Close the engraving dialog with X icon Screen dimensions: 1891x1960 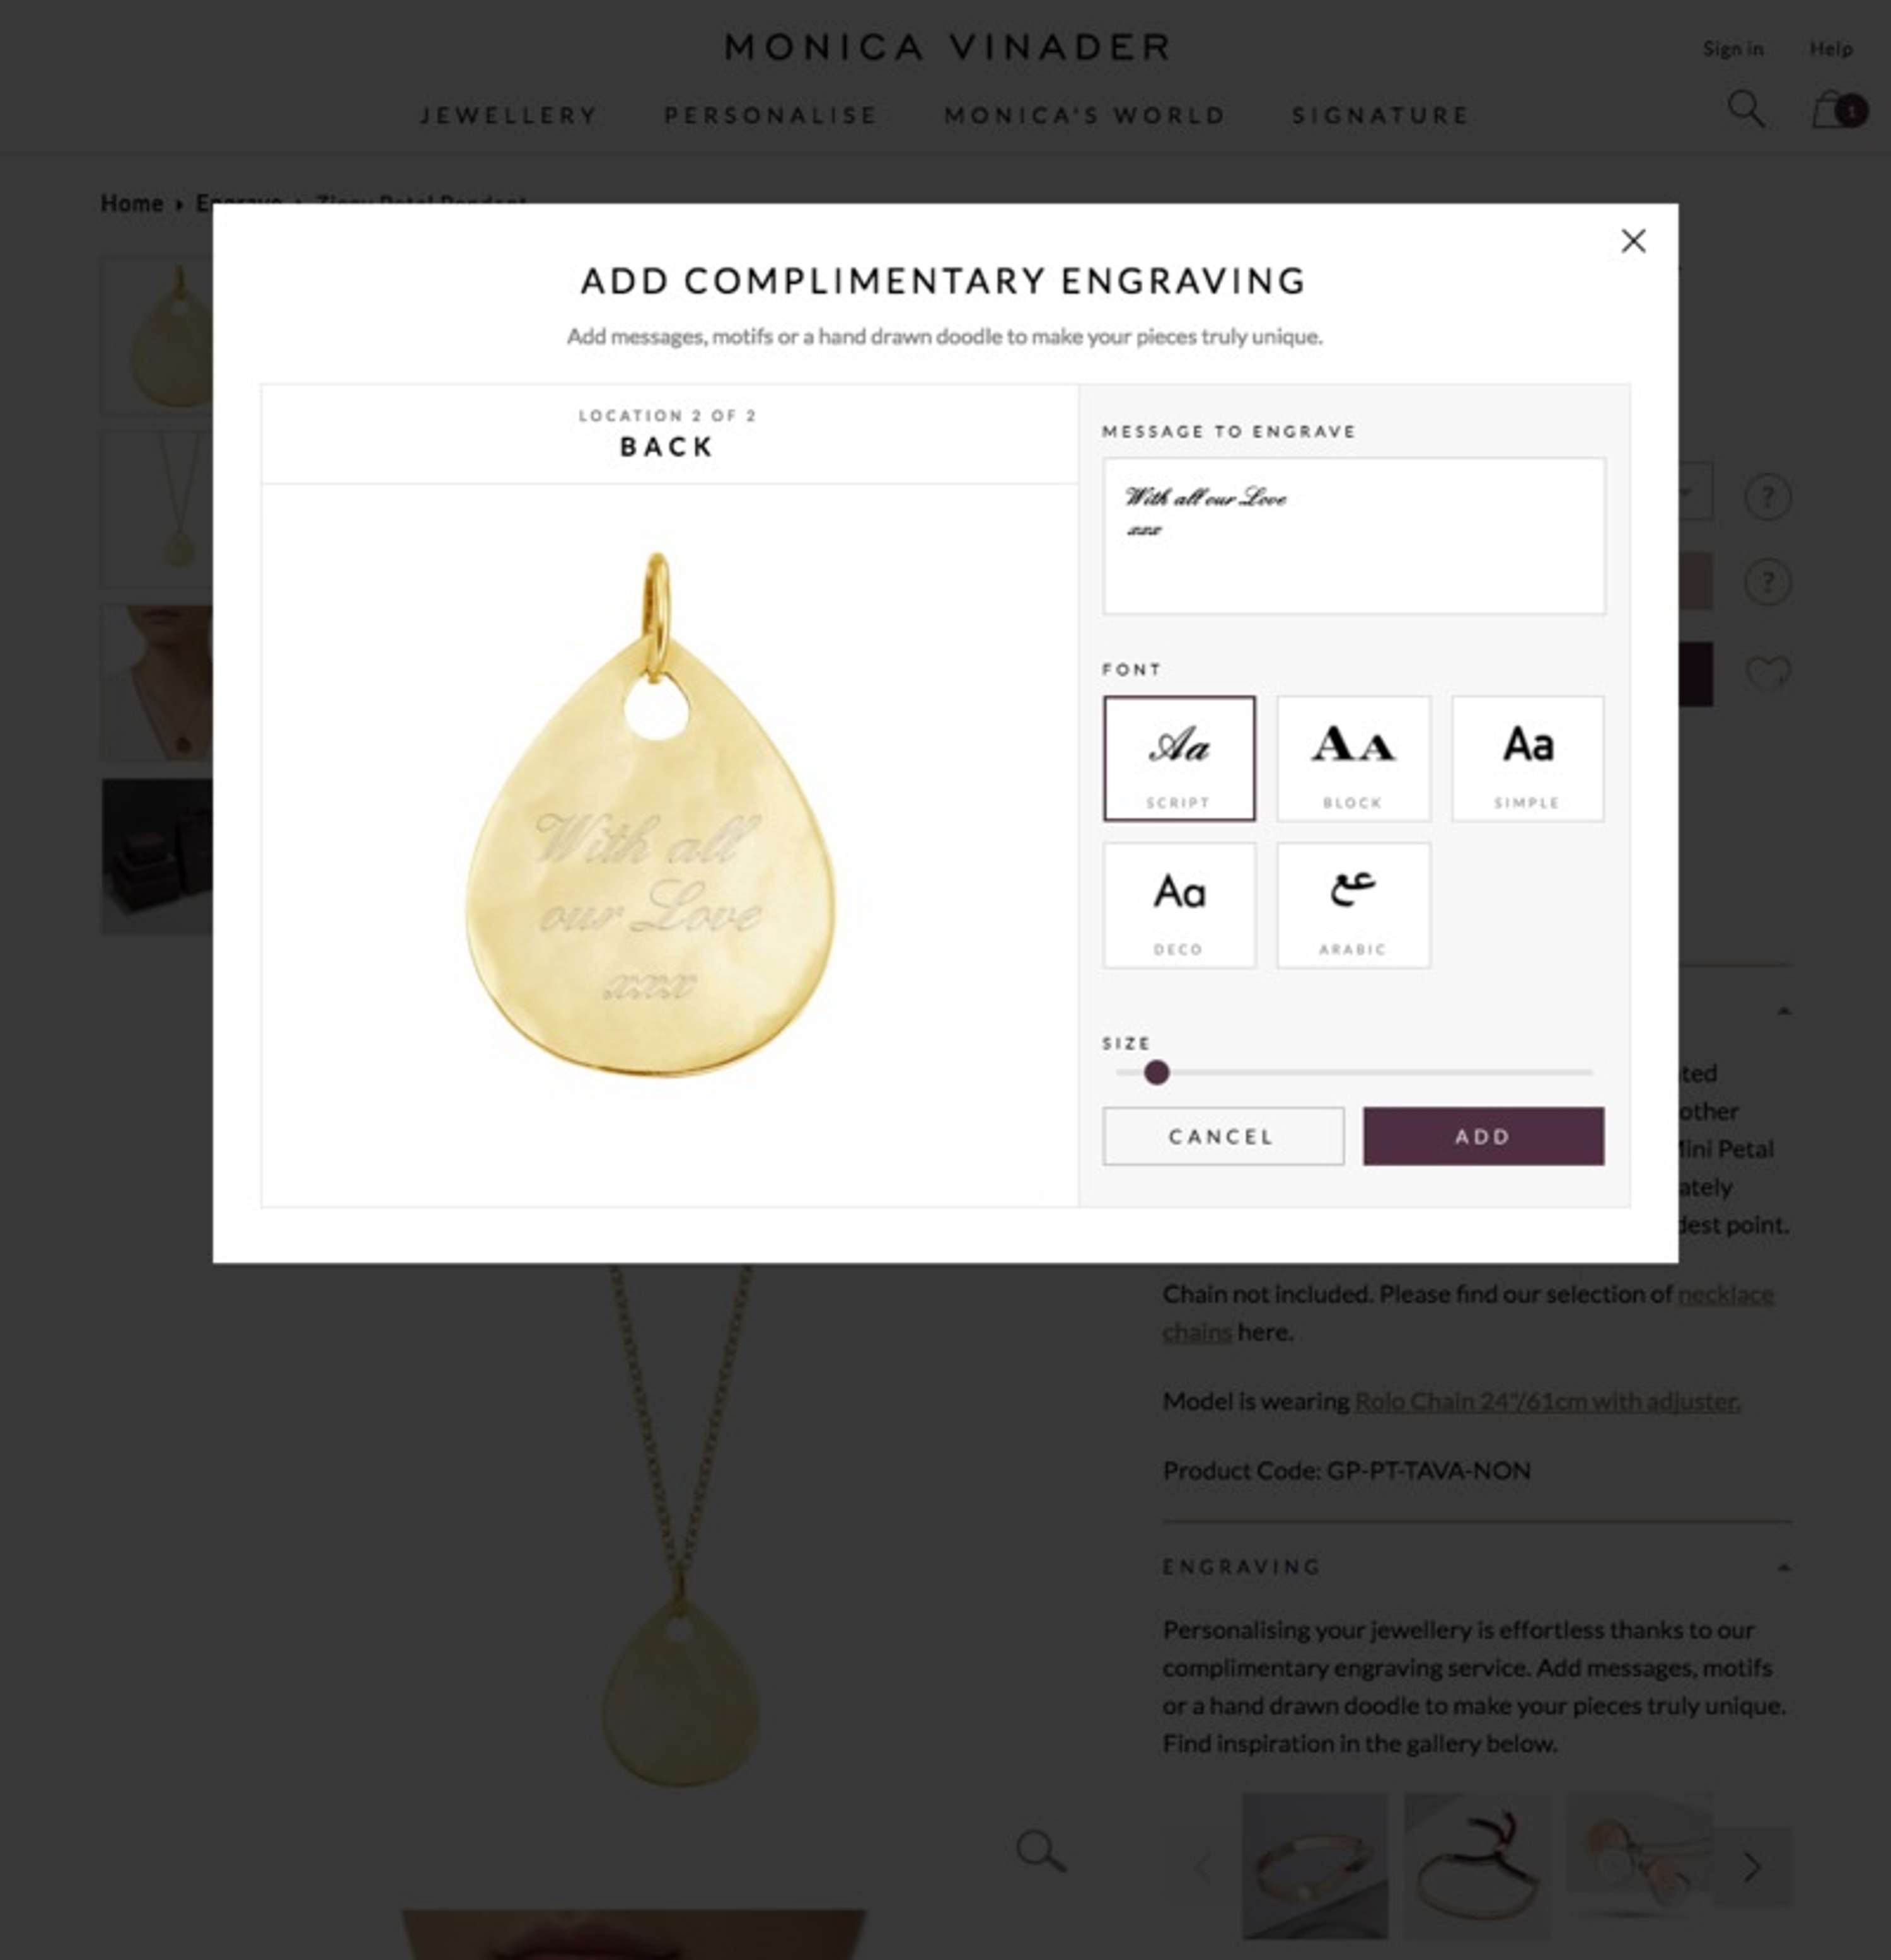1633,241
